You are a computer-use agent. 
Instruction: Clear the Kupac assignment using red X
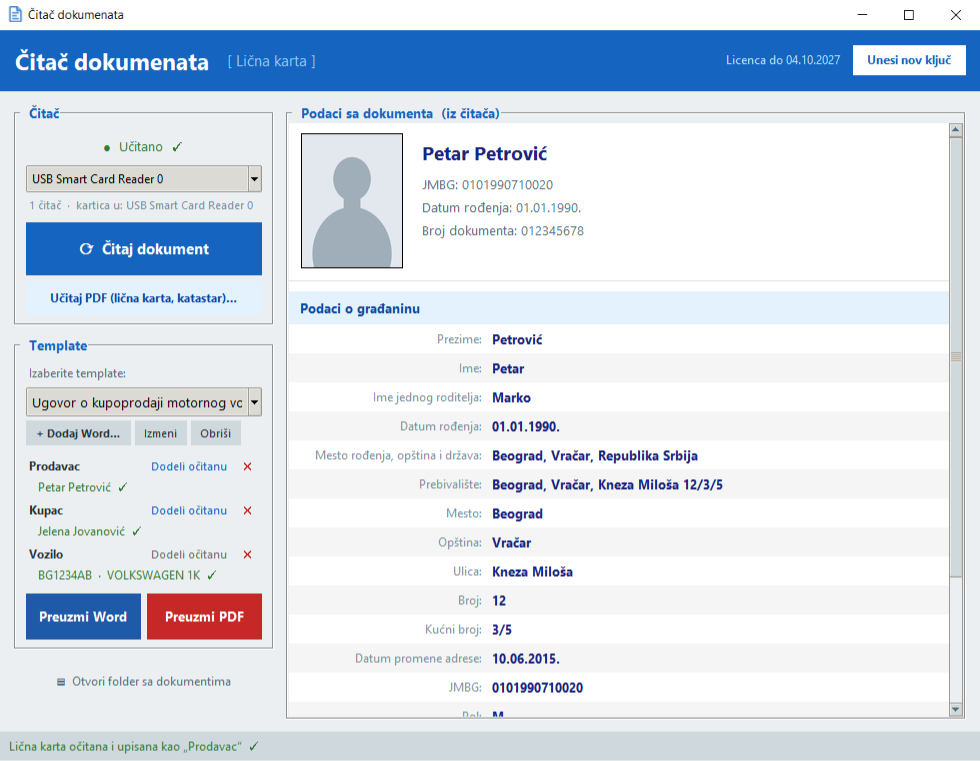[248, 510]
